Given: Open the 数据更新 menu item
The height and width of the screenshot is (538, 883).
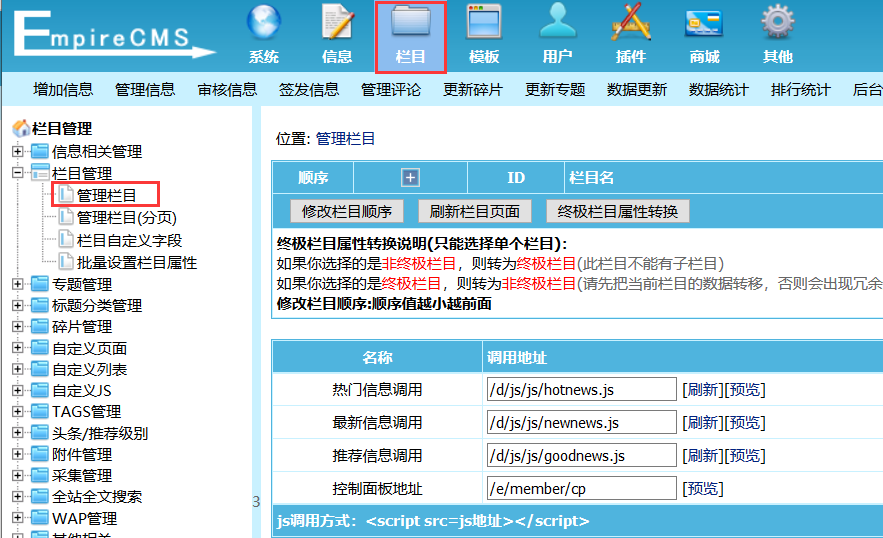Looking at the screenshot, I should (636, 90).
